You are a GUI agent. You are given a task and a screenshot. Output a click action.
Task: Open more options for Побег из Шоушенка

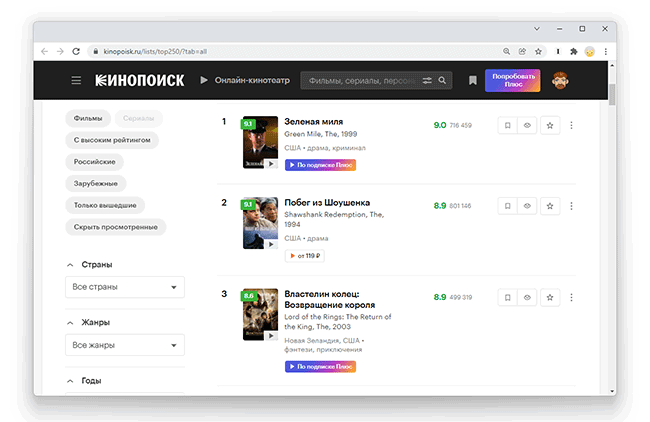(571, 206)
